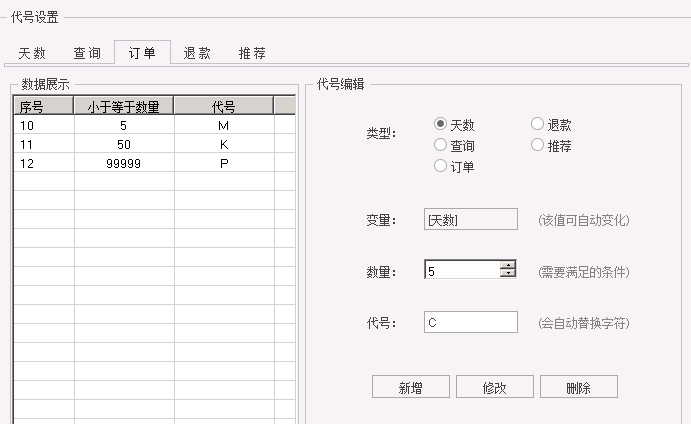
Task: Choose the 推荐 type radio button
Action: pyautogui.click(x=537, y=145)
